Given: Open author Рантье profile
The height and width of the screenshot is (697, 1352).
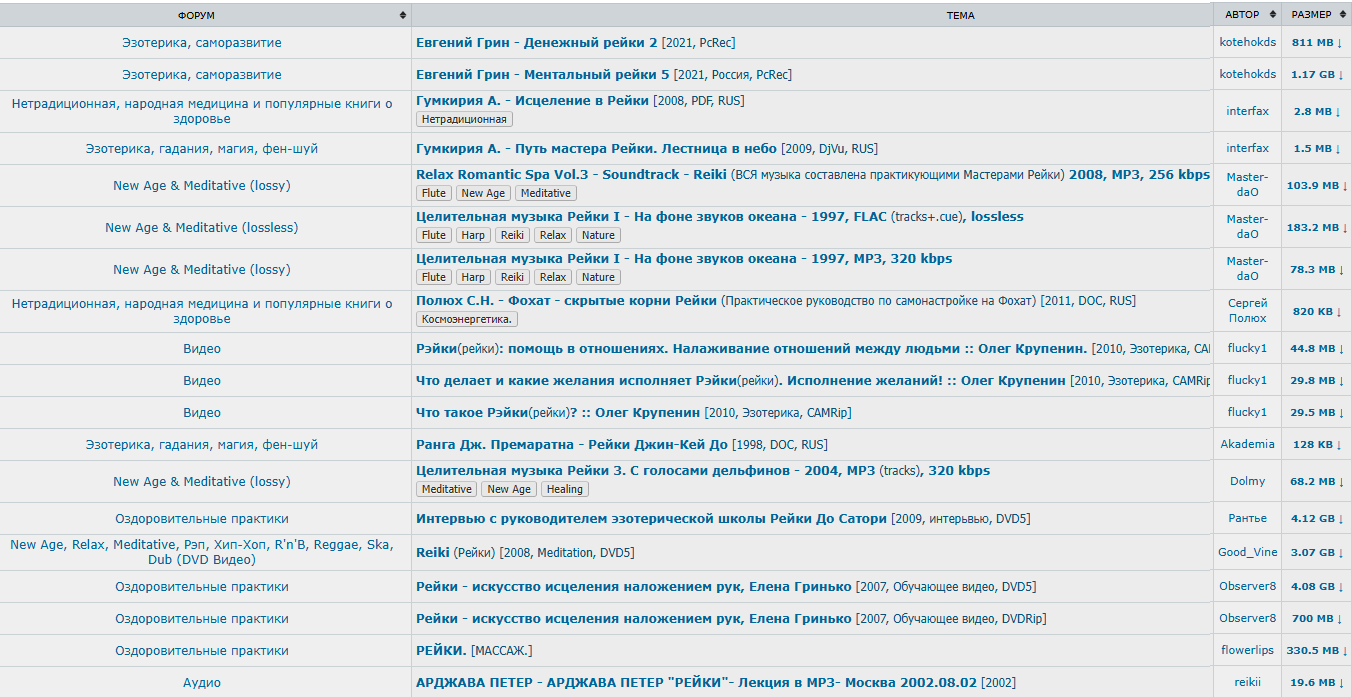Looking at the screenshot, I should [x=1247, y=519].
